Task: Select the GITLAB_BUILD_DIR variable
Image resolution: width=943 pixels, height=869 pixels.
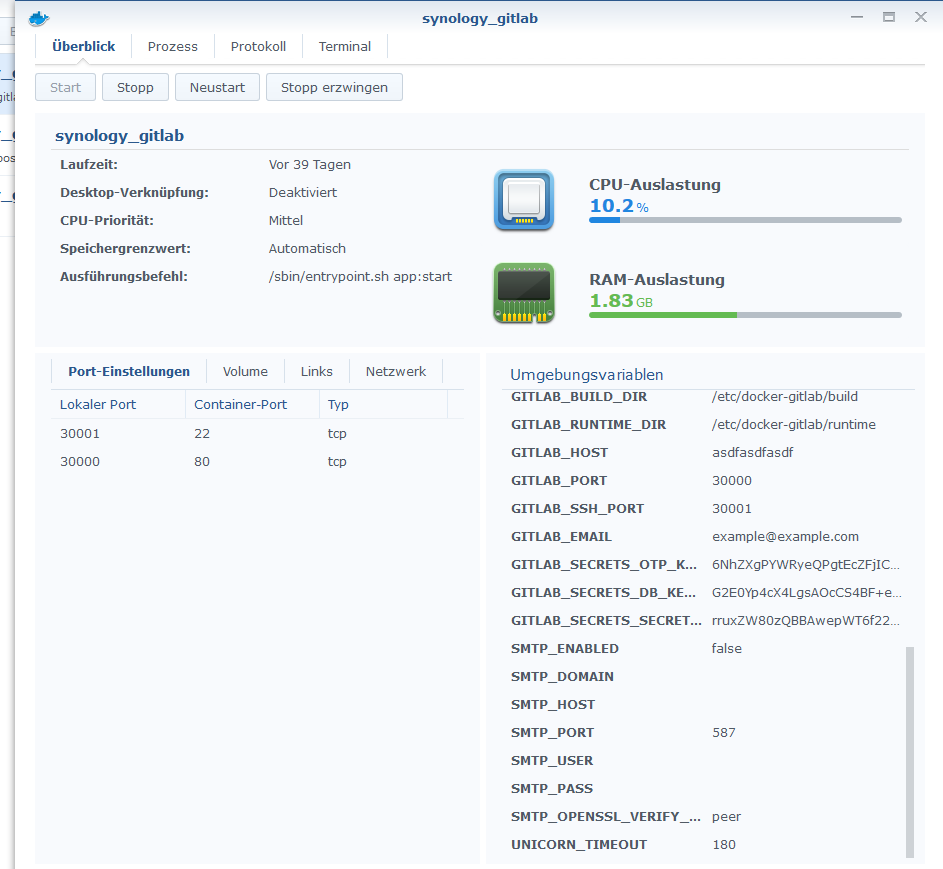Action: (x=579, y=397)
